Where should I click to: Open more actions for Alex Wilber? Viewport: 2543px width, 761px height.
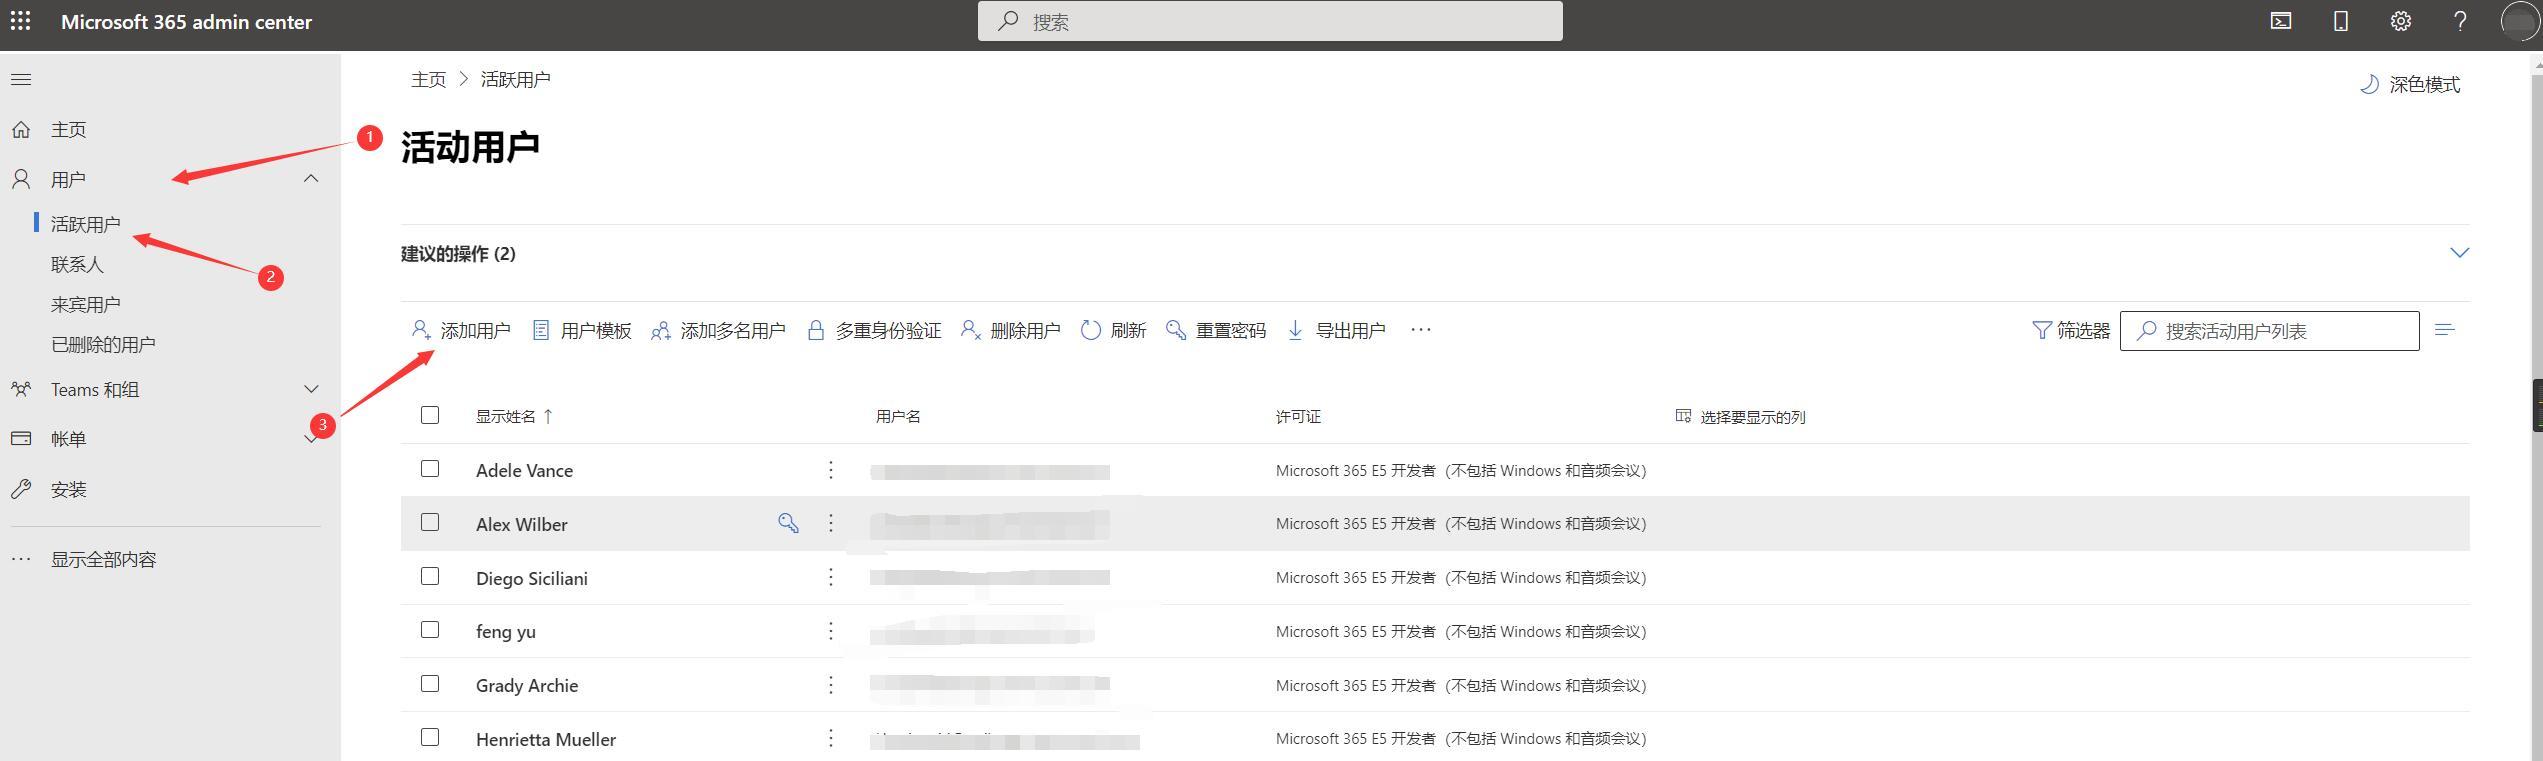[830, 523]
